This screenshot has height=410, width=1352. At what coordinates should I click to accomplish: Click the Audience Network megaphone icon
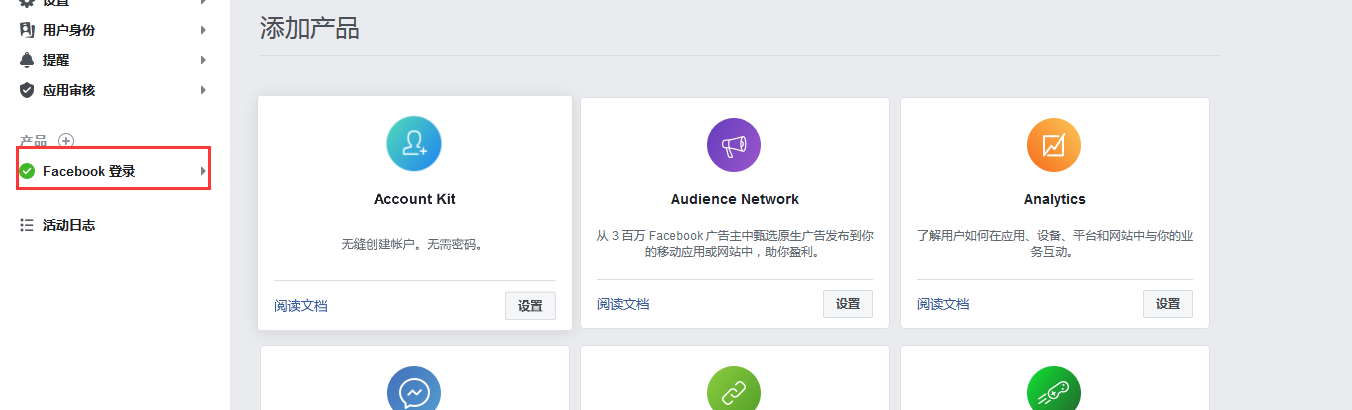[734, 144]
